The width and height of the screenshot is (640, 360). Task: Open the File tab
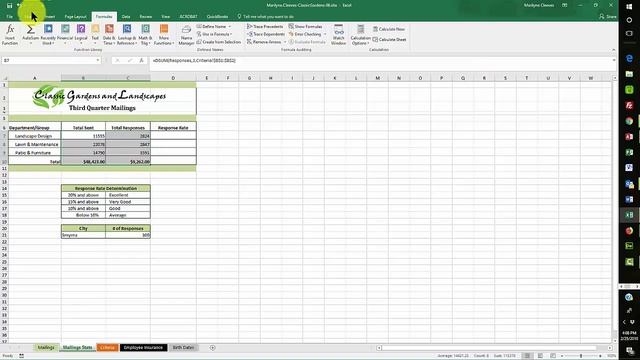[9, 17]
